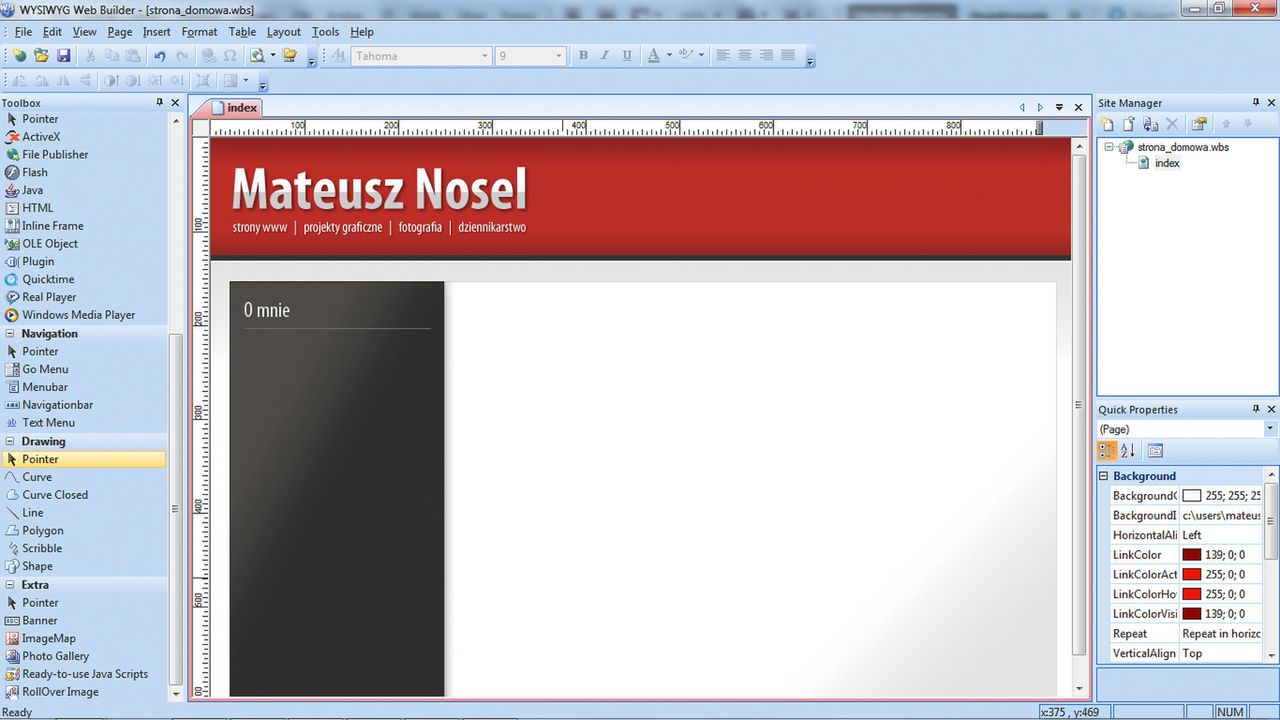Click the LinkColorActive red swatch
The image size is (1280, 720).
(x=1191, y=574)
